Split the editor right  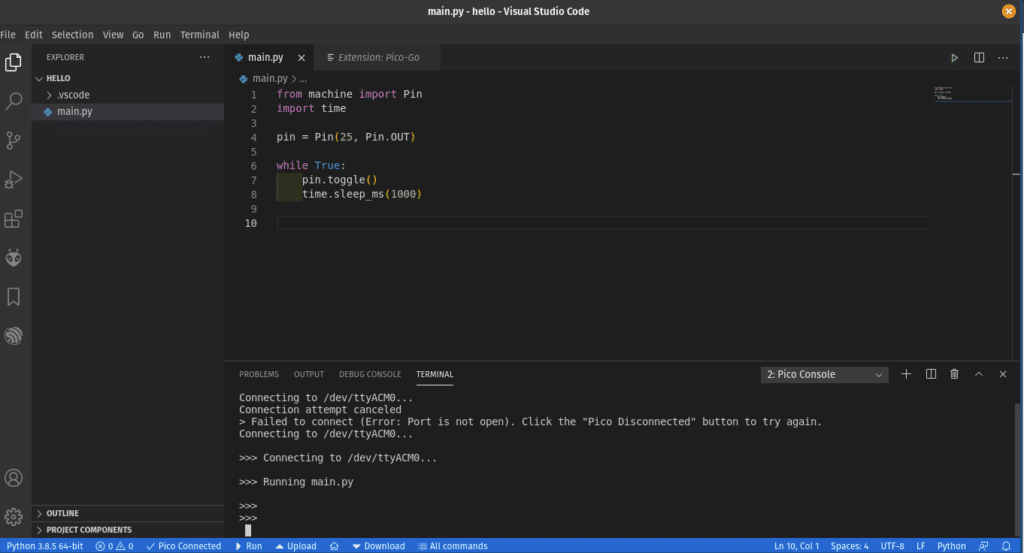point(979,58)
